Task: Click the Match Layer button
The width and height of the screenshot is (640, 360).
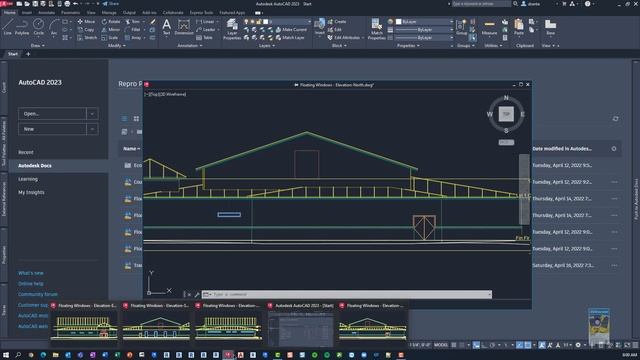Action: (x=290, y=38)
